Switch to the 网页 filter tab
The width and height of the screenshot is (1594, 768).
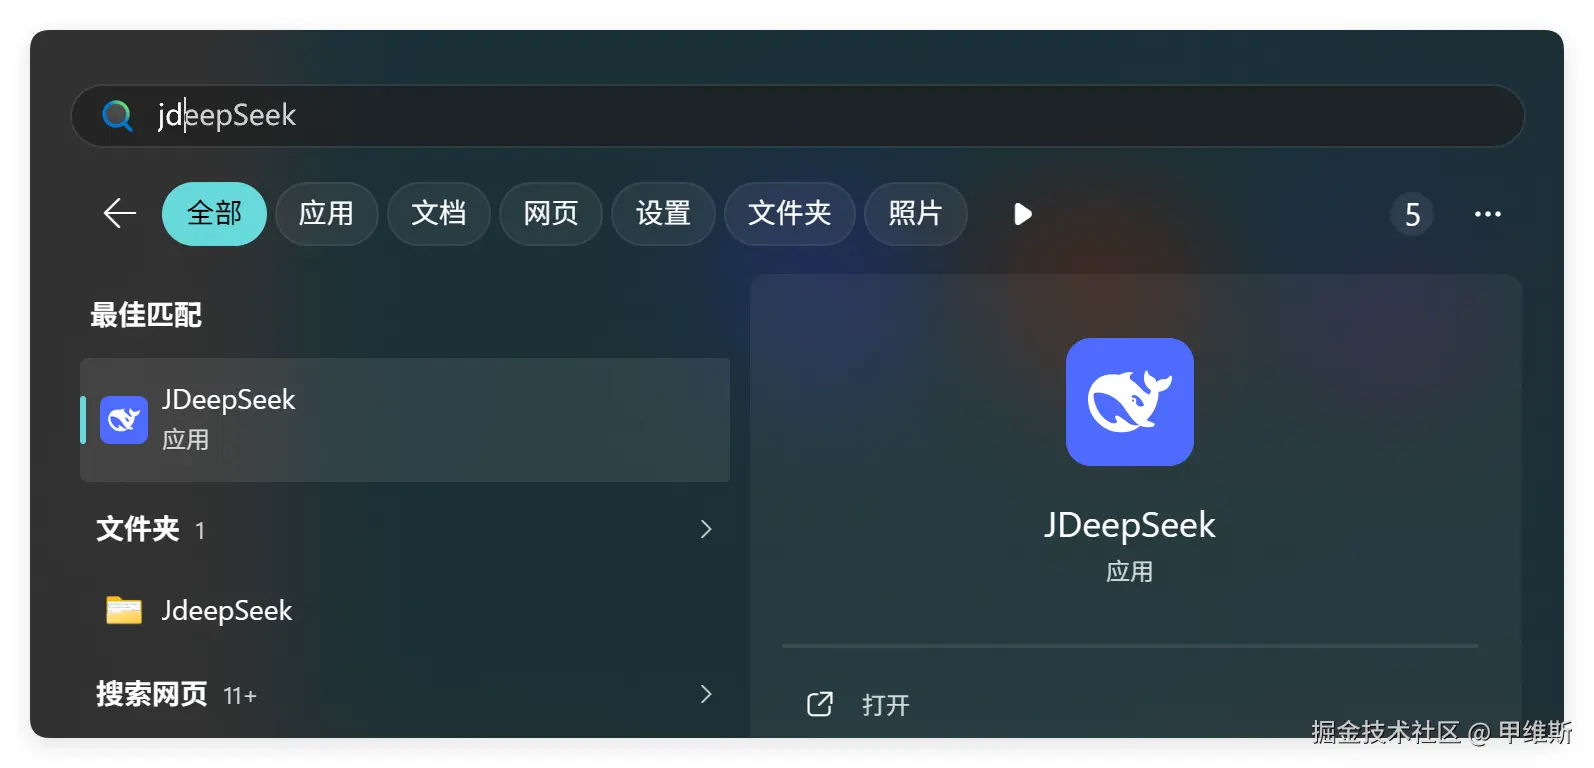tap(551, 213)
